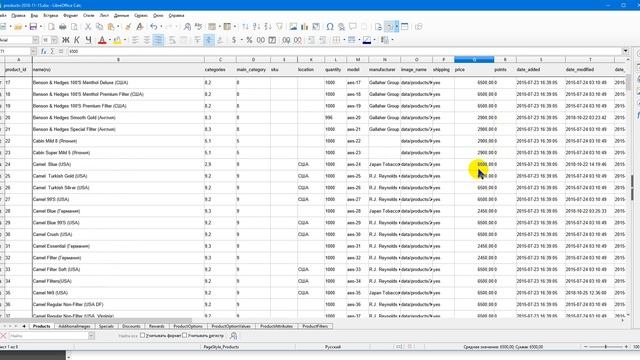640x360 pixels.
Task: Toggle Underline (Ч) formatting
Action: (x=88, y=40)
